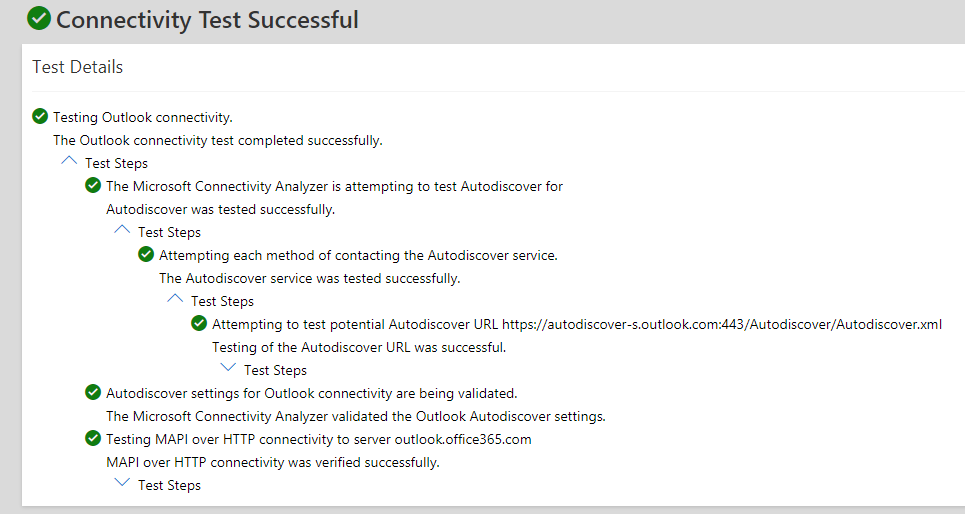Click the Test Details heading

78,66
